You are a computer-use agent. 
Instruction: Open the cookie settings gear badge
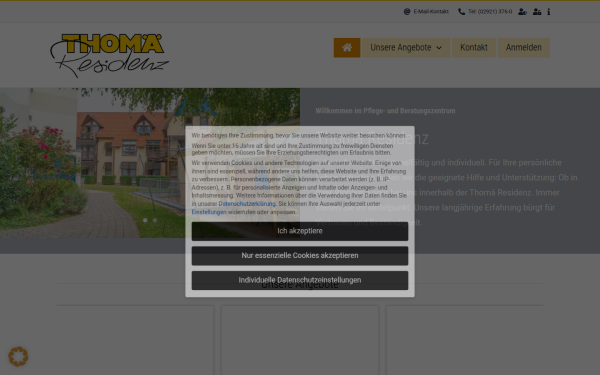(x=18, y=357)
